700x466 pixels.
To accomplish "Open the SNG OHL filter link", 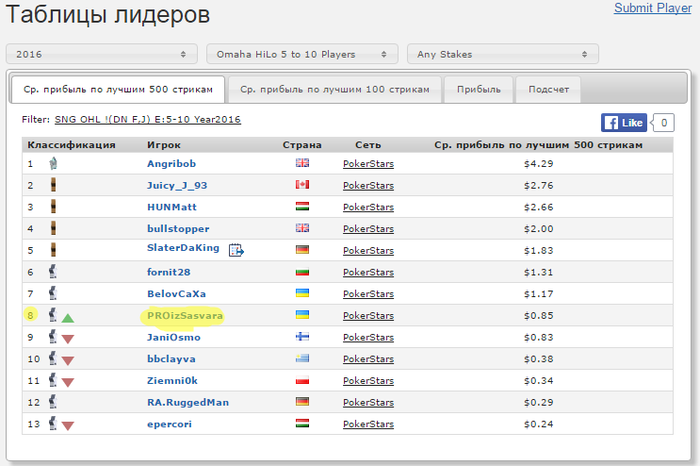I will click(x=148, y=120).
